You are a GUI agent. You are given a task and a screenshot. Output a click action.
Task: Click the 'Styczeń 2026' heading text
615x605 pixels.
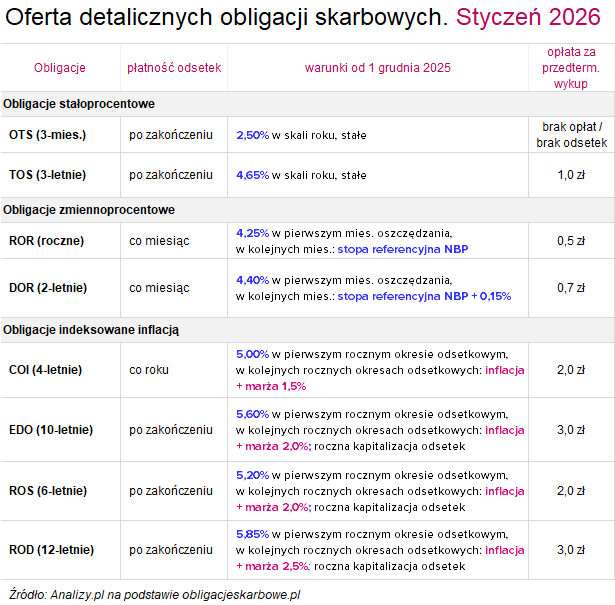click(531, 17)
